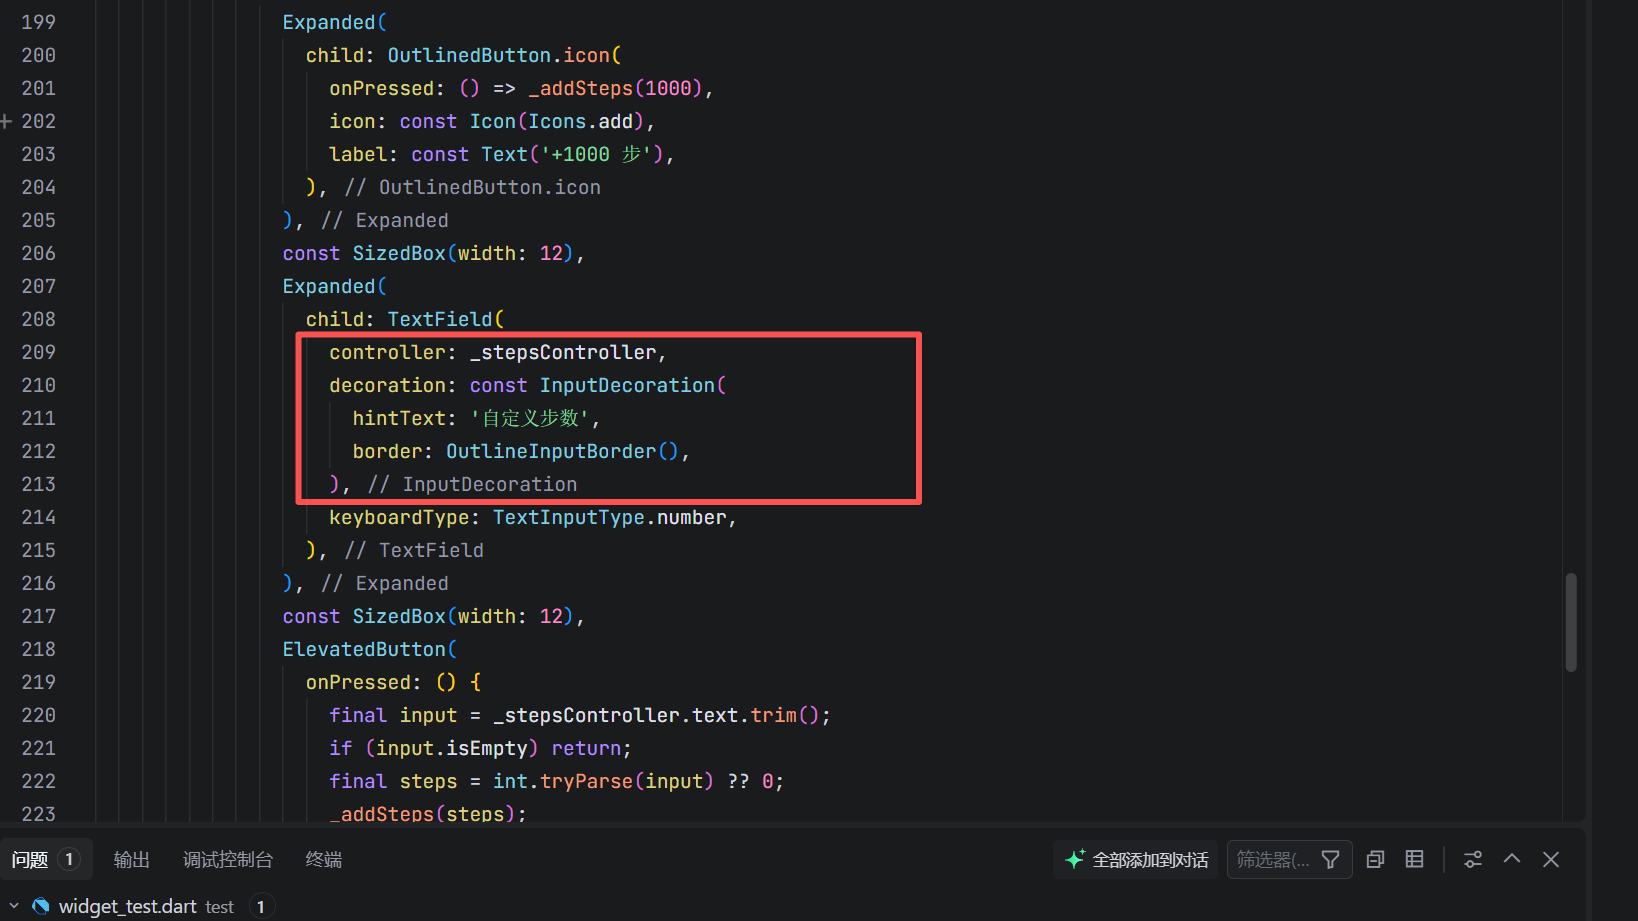
Task: Click 'input.isEmpty' on line 221
Action: pyautogui.click(x=451, y=748)
